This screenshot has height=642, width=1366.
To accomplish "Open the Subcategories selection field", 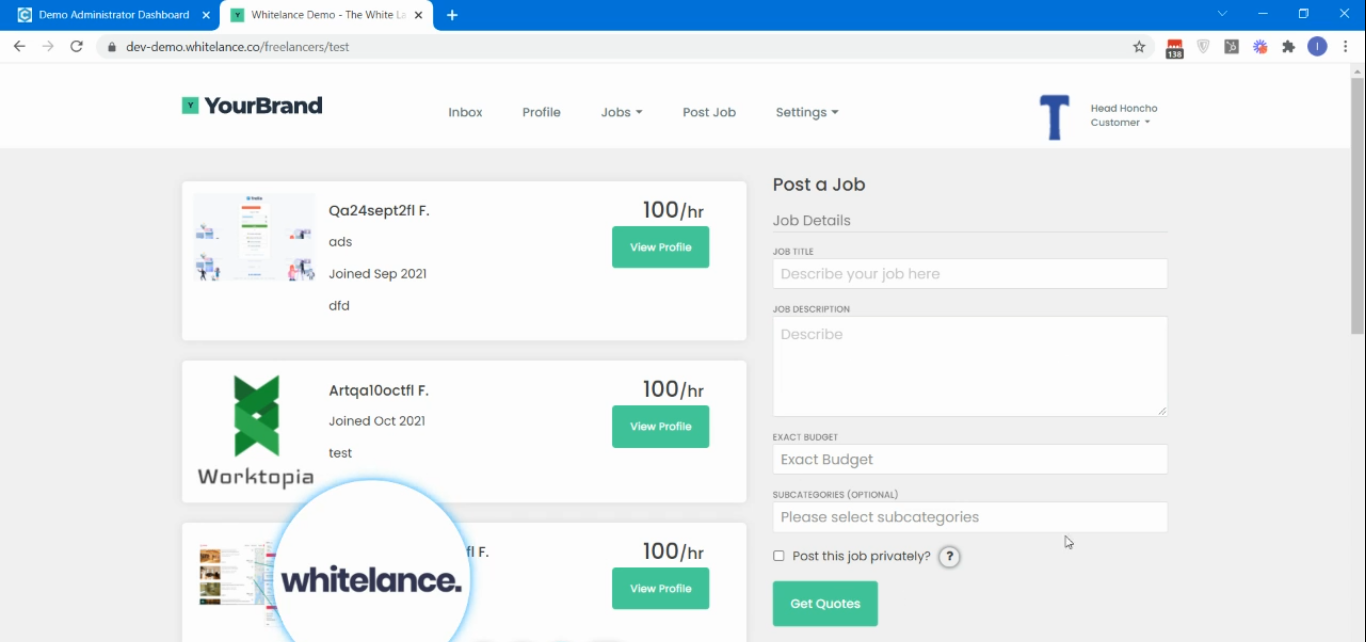I will (x=970, y=517).
